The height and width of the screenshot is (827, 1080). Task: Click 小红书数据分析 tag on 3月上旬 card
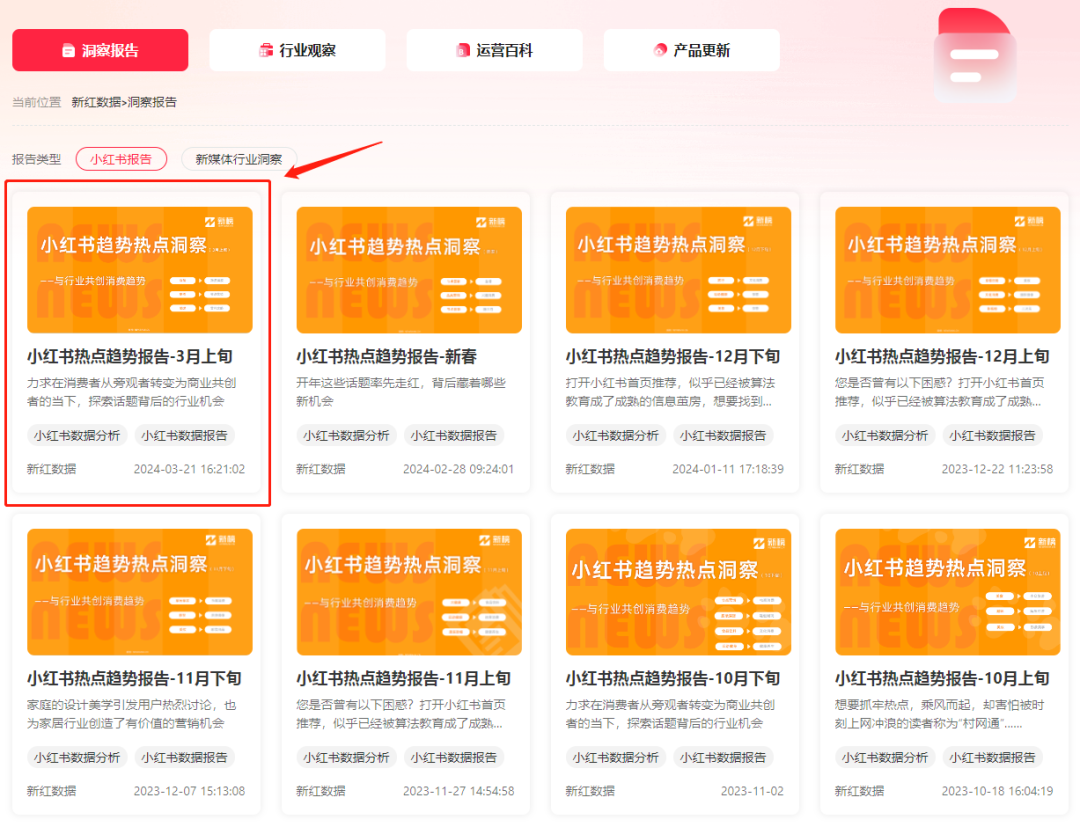(77, 436)
